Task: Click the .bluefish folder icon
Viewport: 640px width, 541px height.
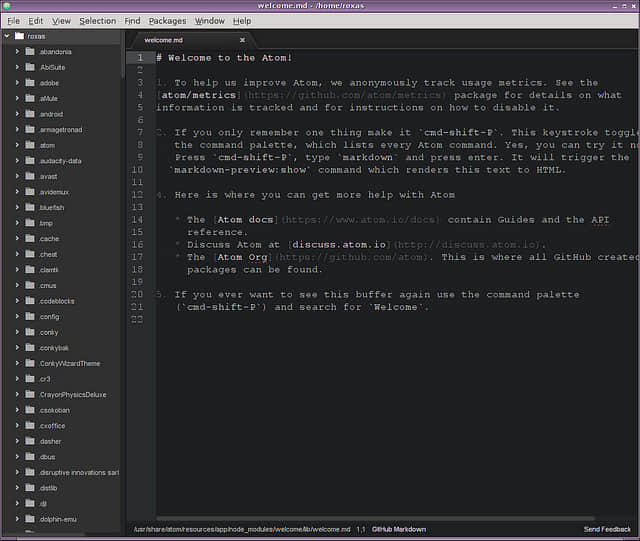Action: click(30, 207)
